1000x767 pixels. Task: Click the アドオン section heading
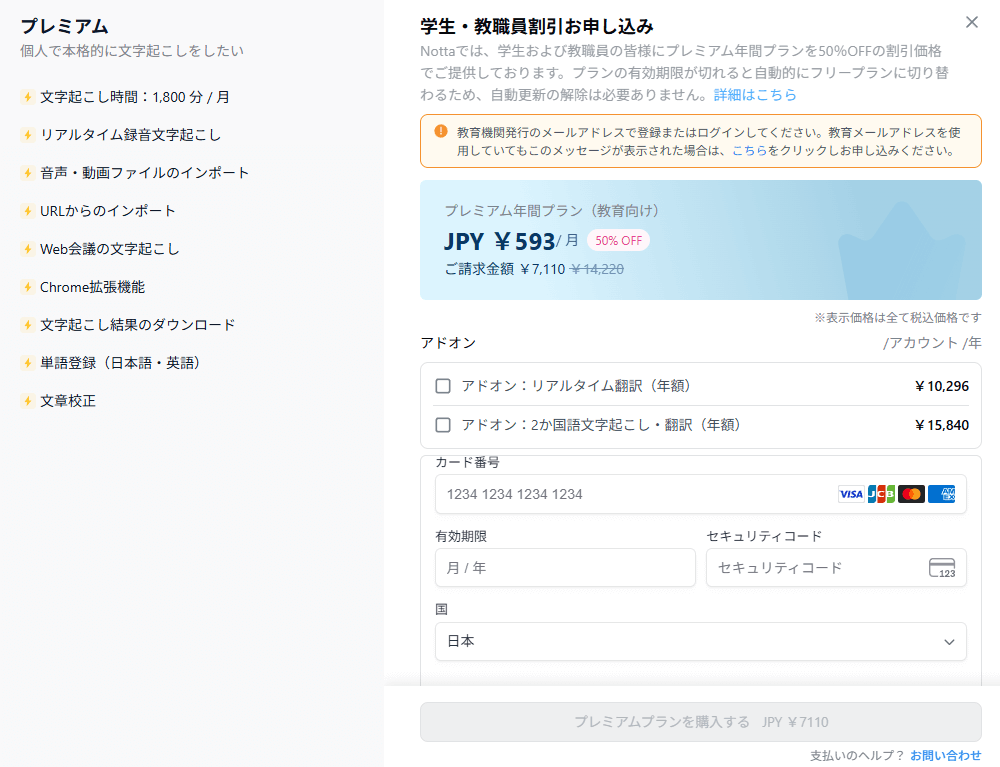448,343
